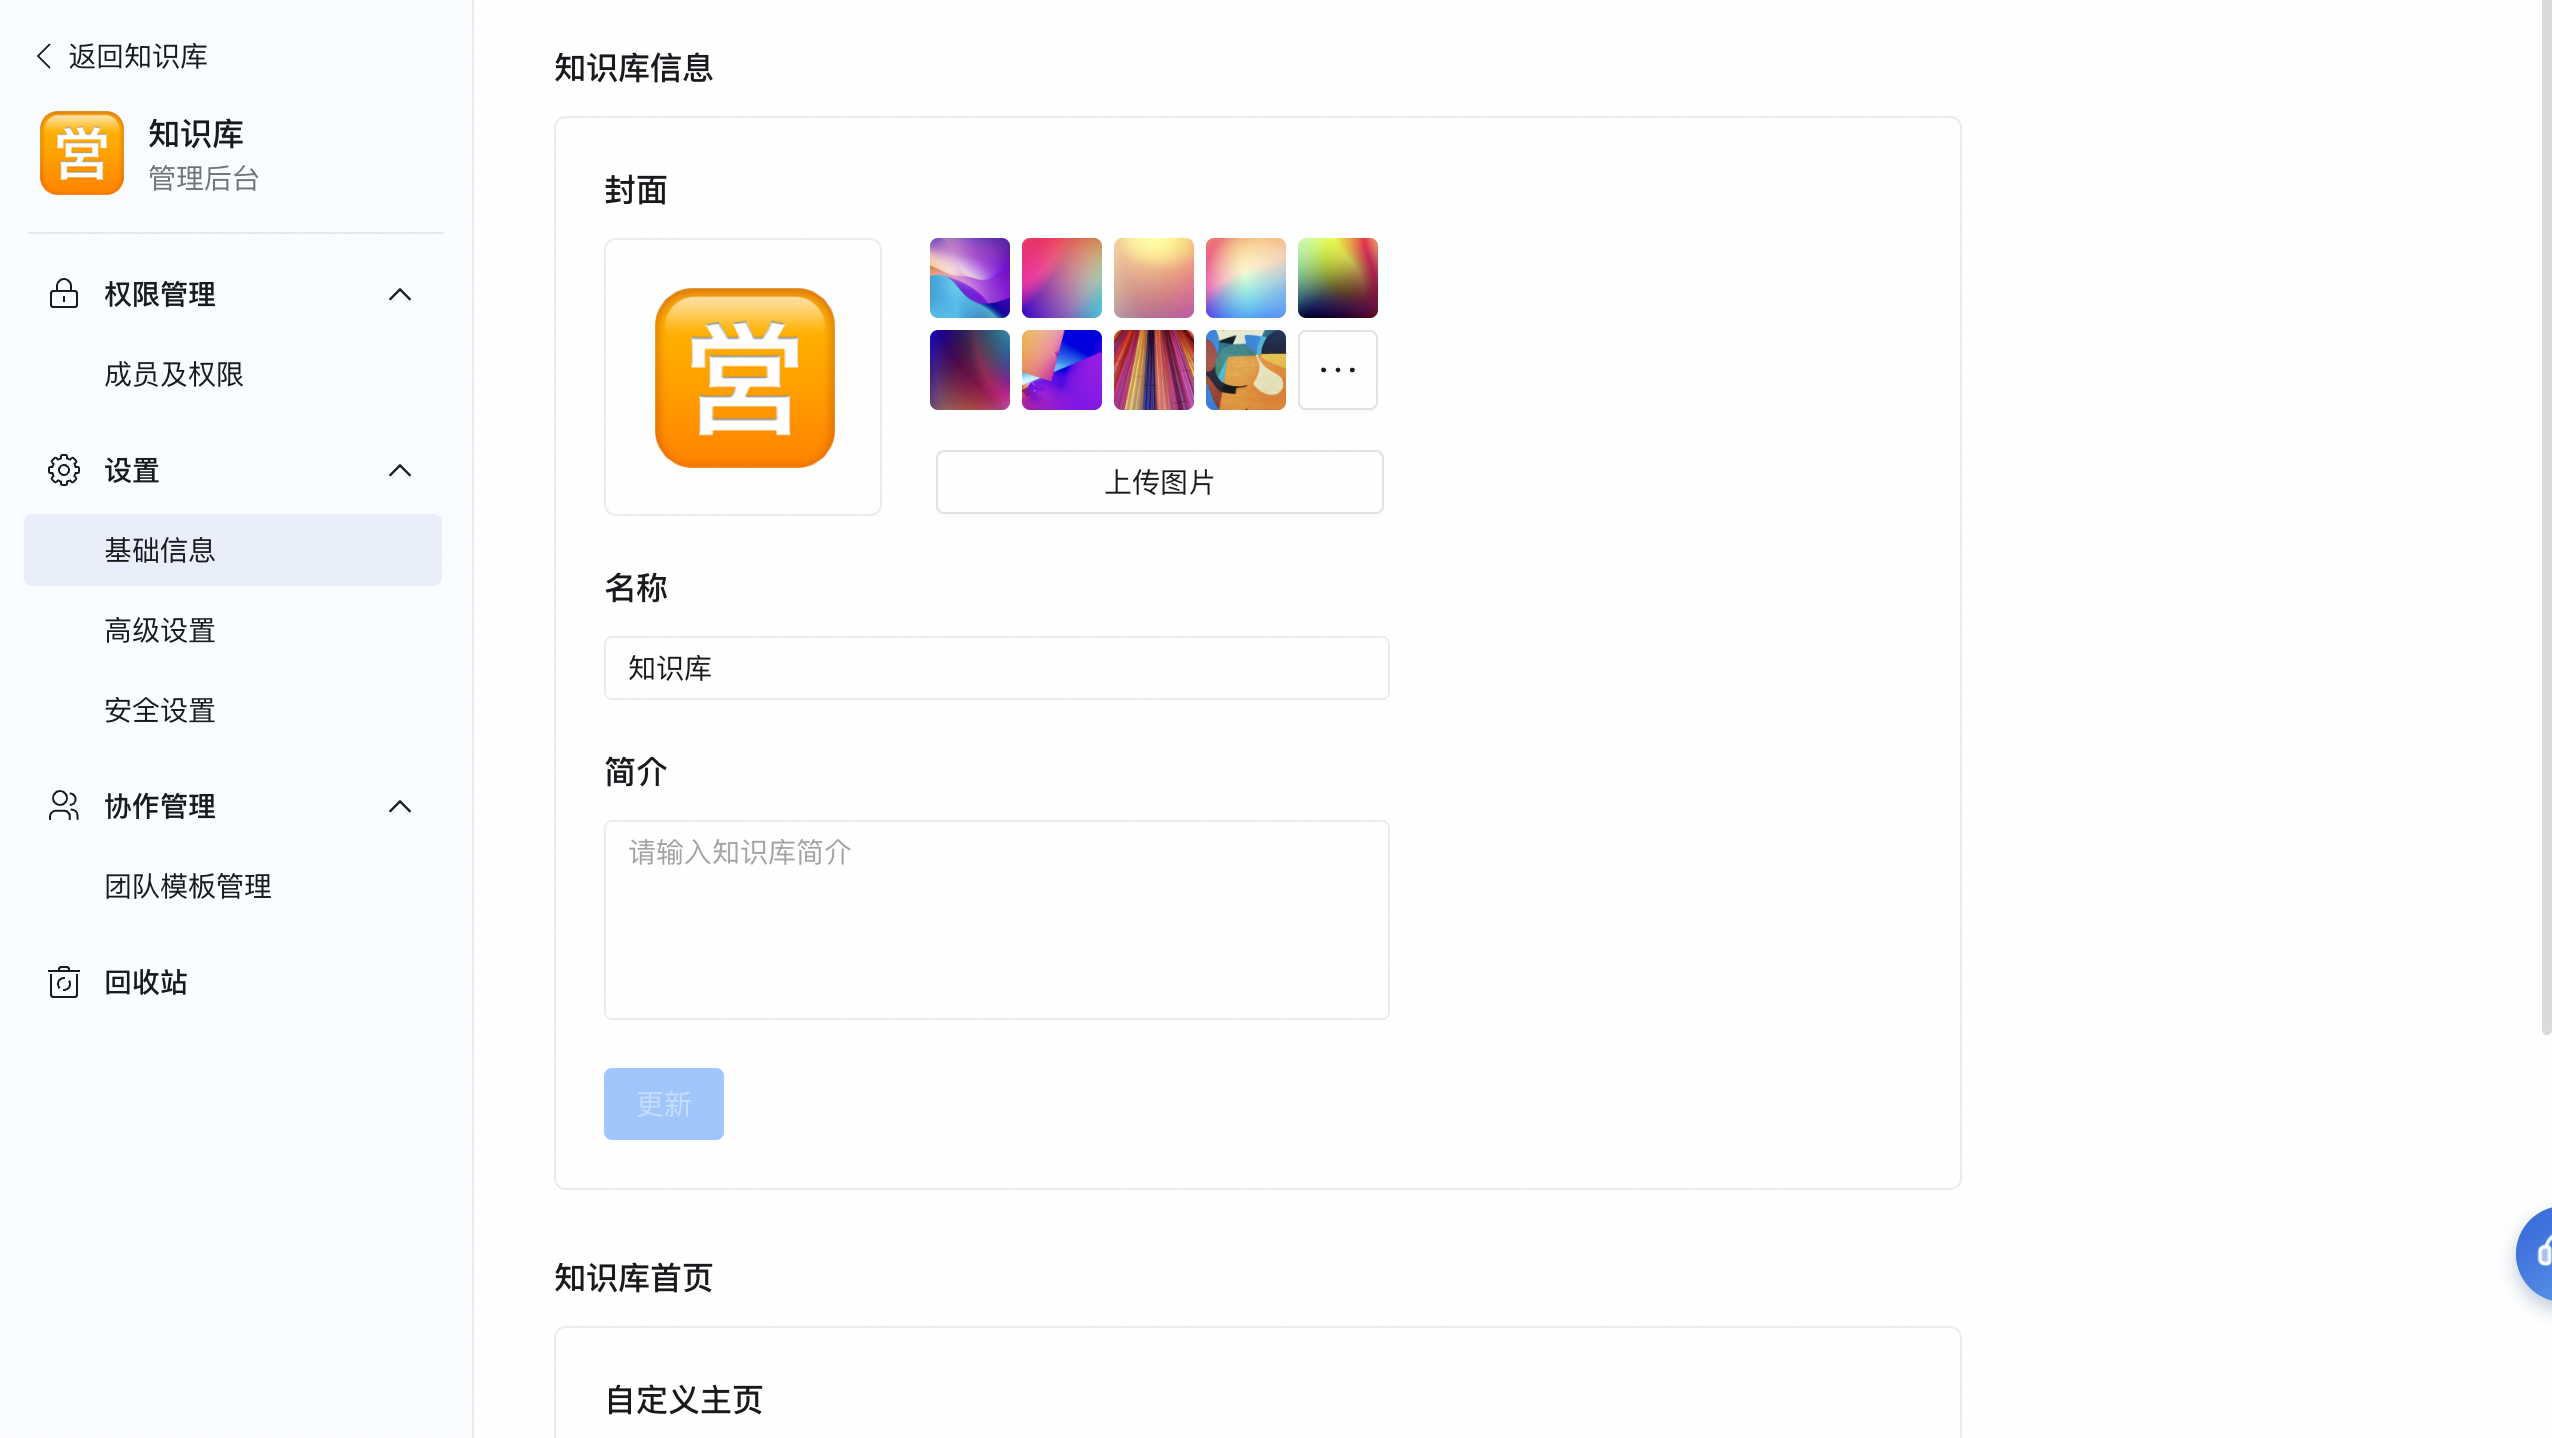The height and width of the screenshot is (1438, 2552).
Task: Click the recycle bin icon for 回收站
Action: click(64, 982)
